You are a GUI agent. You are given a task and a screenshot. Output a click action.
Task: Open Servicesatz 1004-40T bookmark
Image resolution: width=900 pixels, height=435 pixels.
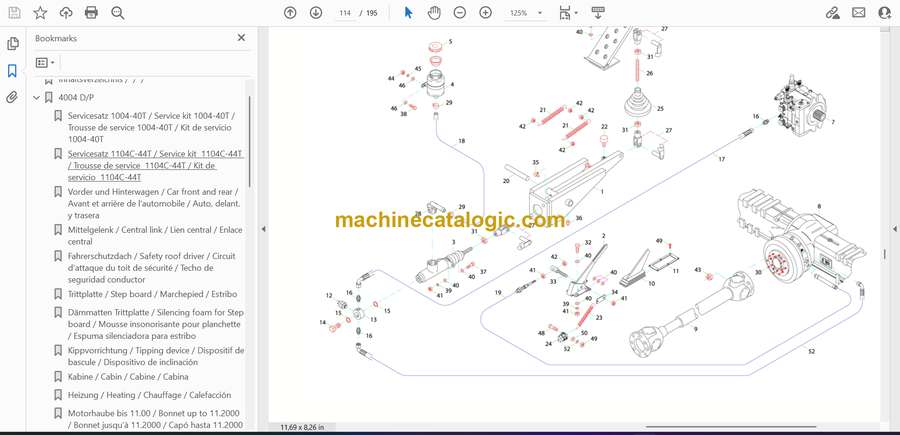click(x=150, y=127)
